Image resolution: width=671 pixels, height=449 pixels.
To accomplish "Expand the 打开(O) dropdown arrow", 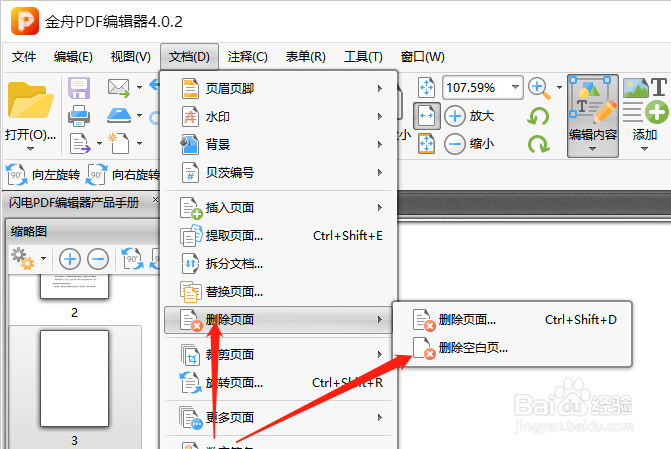I will pos(30,149).
